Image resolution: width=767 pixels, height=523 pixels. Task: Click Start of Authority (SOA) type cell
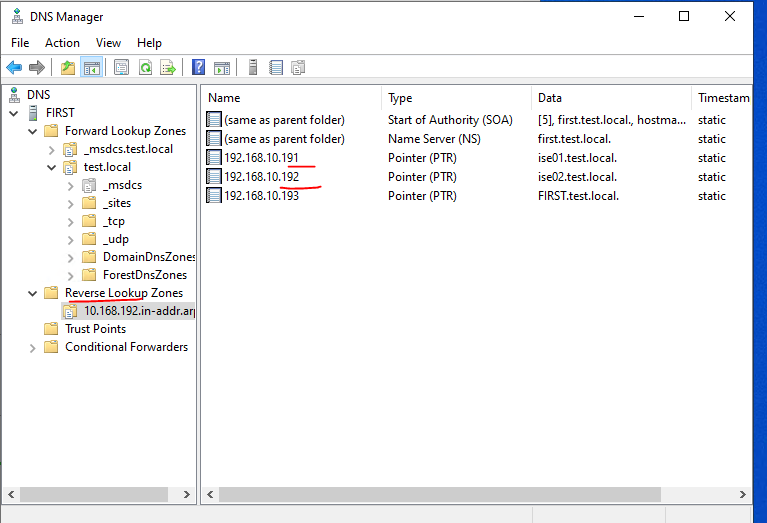click(450, 120)
